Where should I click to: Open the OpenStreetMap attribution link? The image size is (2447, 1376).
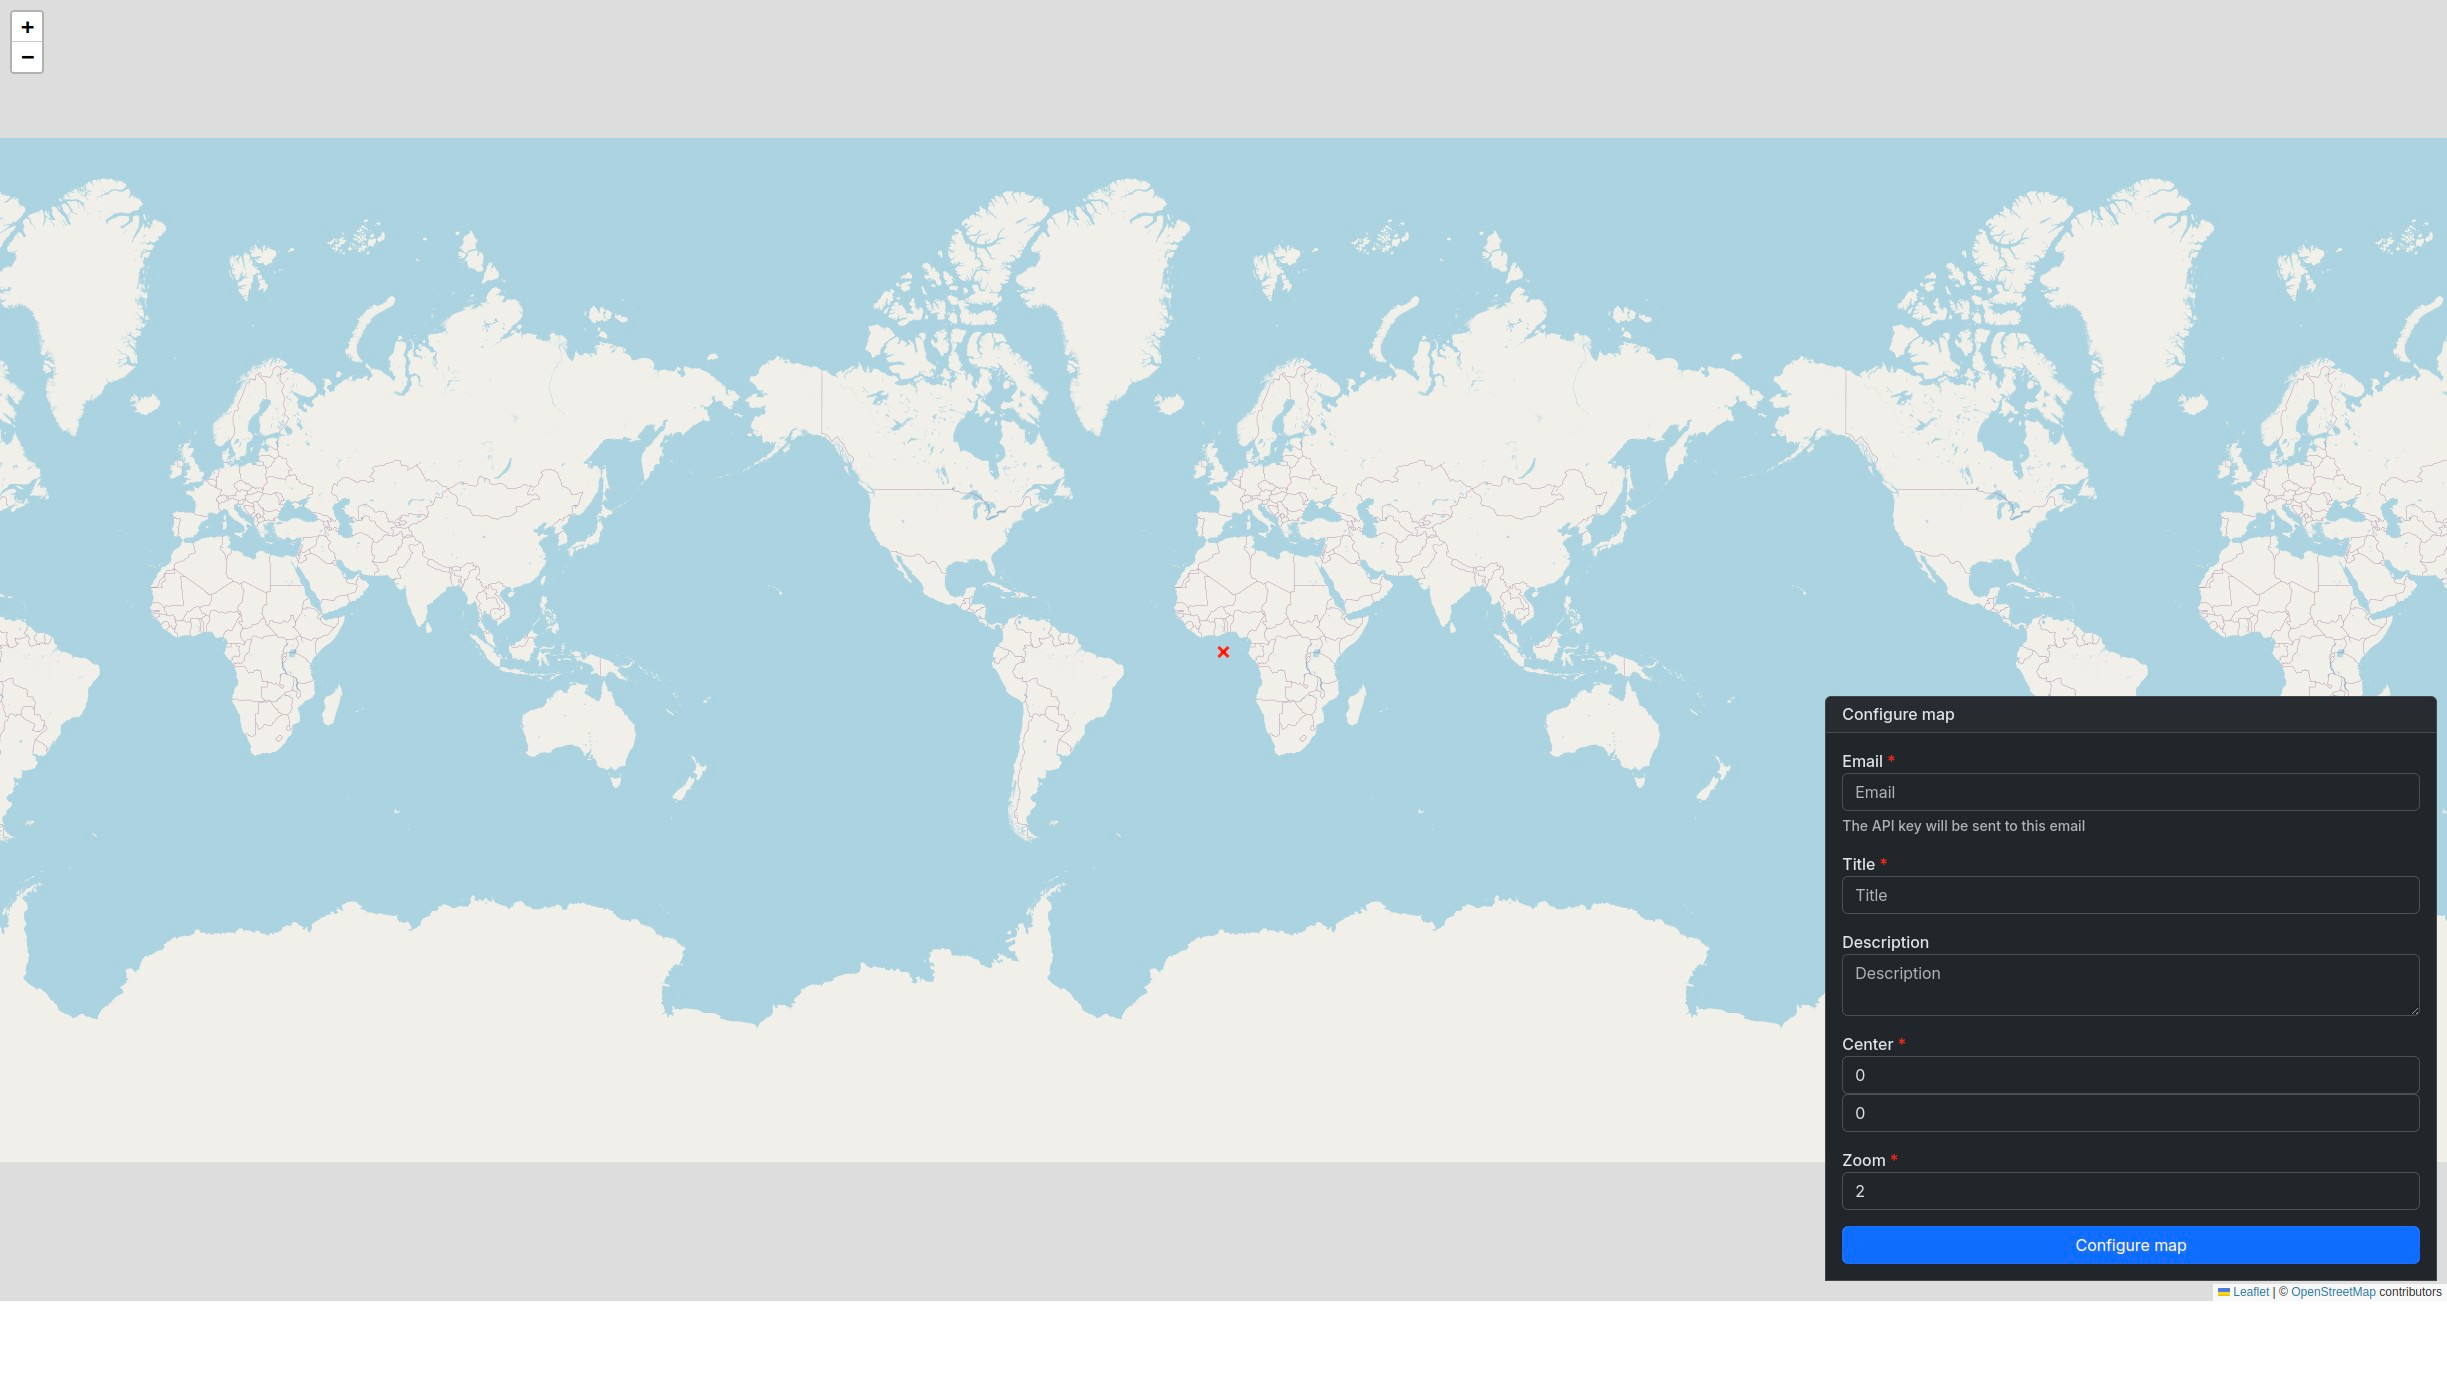coord(2333,1292)
